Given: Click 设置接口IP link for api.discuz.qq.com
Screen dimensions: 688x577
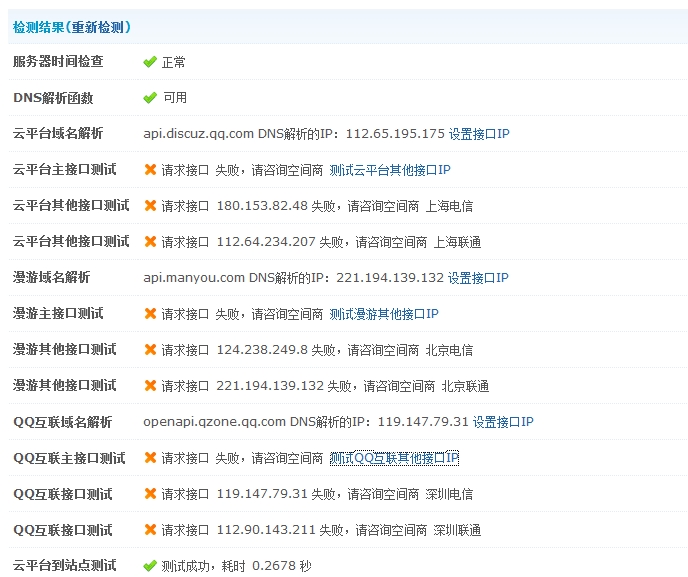Looking at the screenshot, I should pos(479,134).
